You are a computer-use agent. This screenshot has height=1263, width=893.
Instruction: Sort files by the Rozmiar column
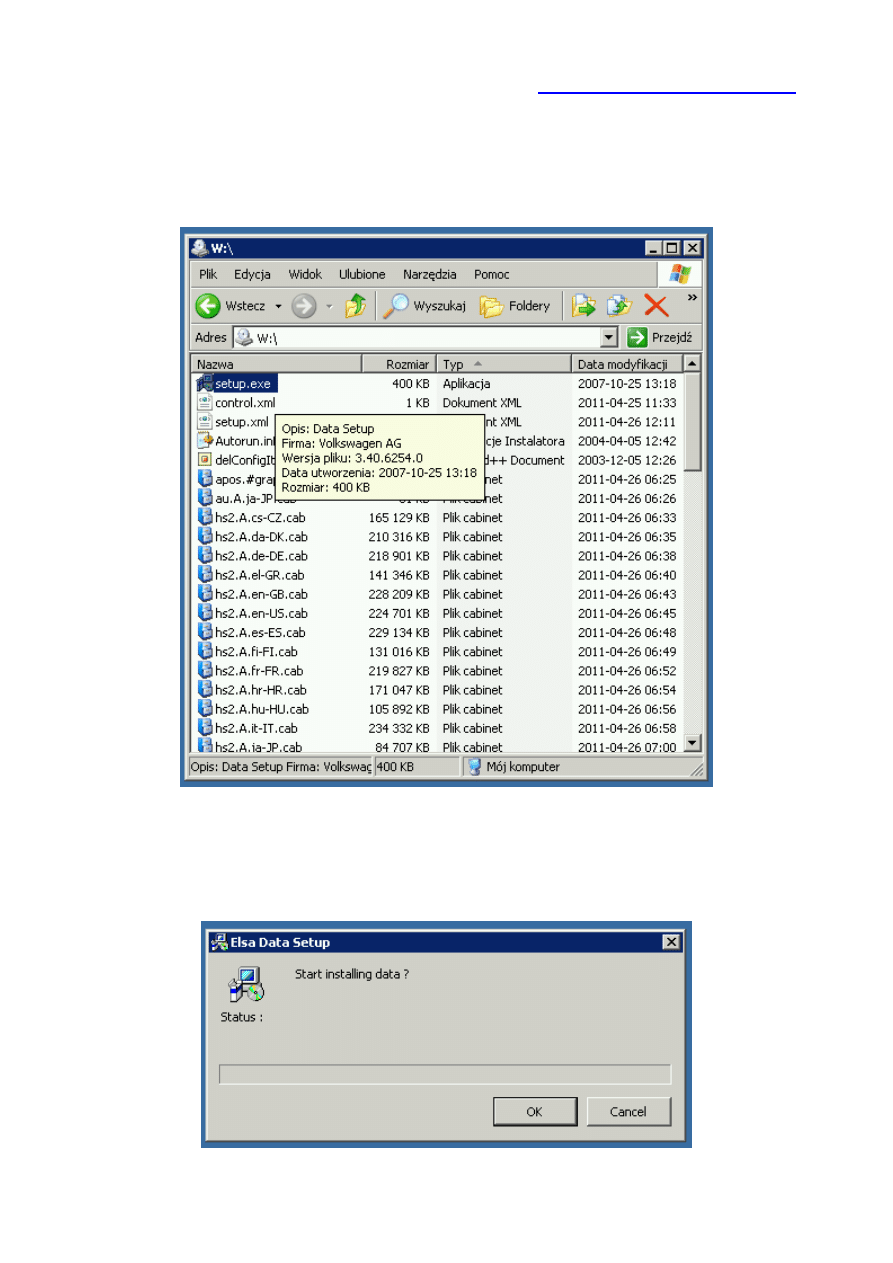[398, 365]
